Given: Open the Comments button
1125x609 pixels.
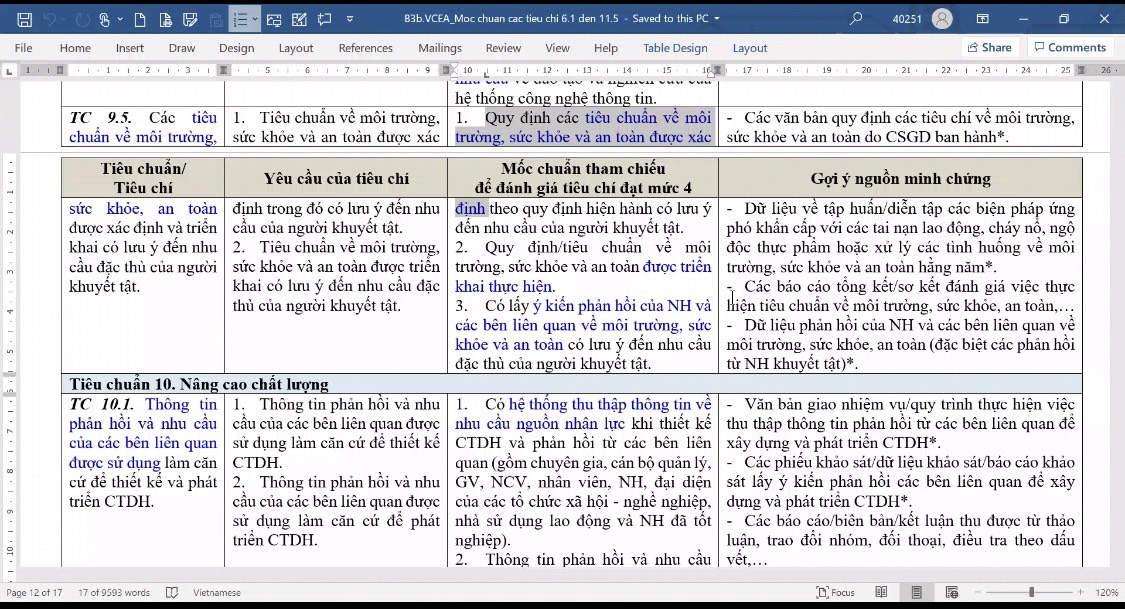Looking at the screenshot, I should point(1070,47).
